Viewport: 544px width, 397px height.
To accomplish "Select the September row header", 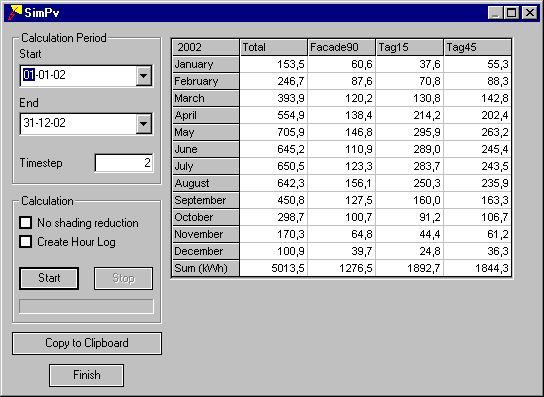I will point(206,200).
